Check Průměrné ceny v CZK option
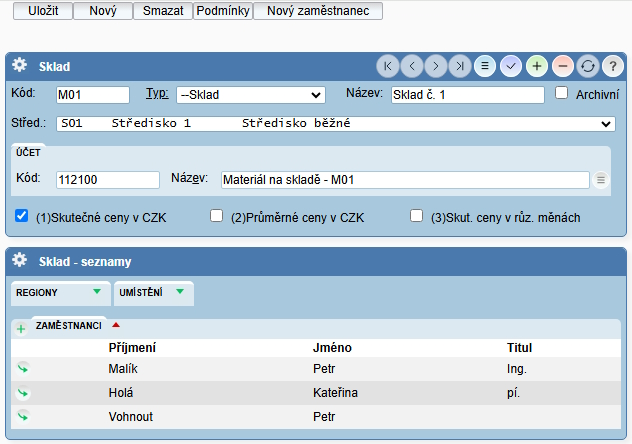 (x=216, y=216)
